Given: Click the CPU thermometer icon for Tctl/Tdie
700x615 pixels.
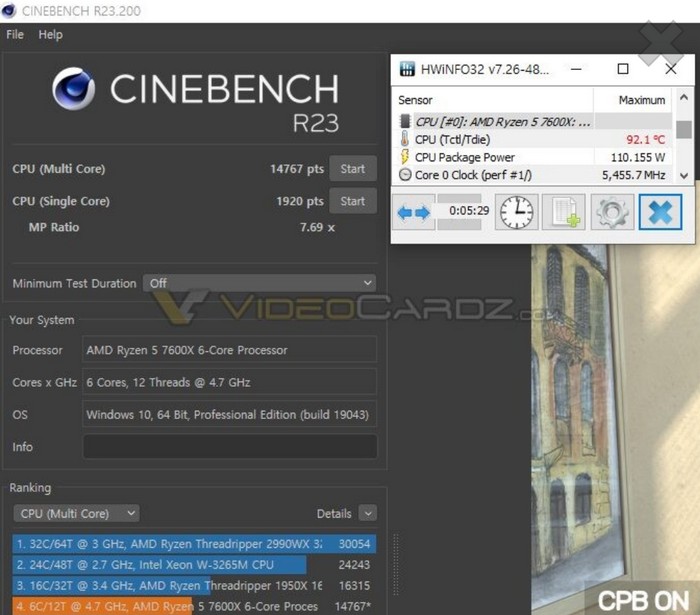Looking at the screenshot, I should (x=405, y=140).
